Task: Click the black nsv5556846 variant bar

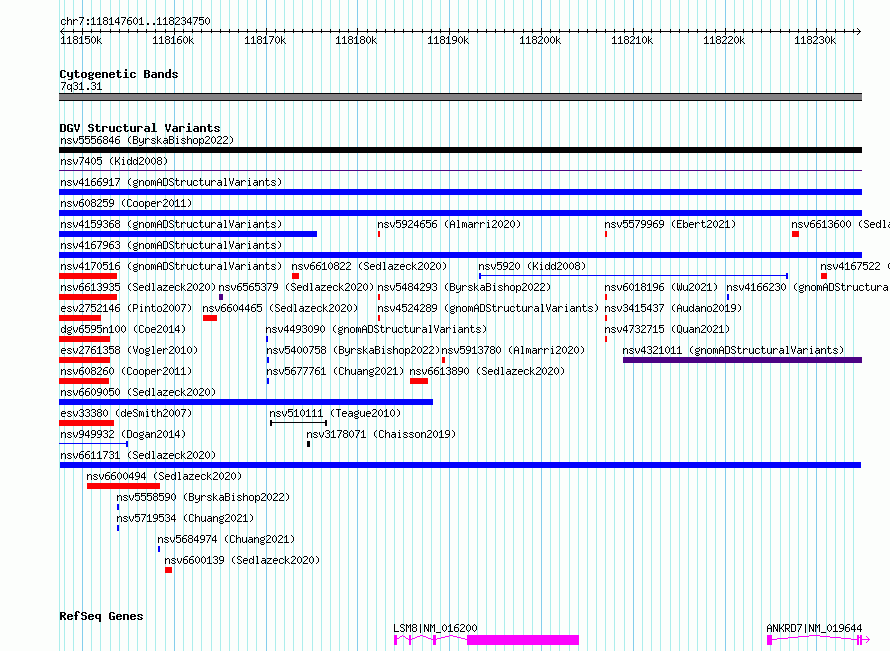Action: coord(460,150)
